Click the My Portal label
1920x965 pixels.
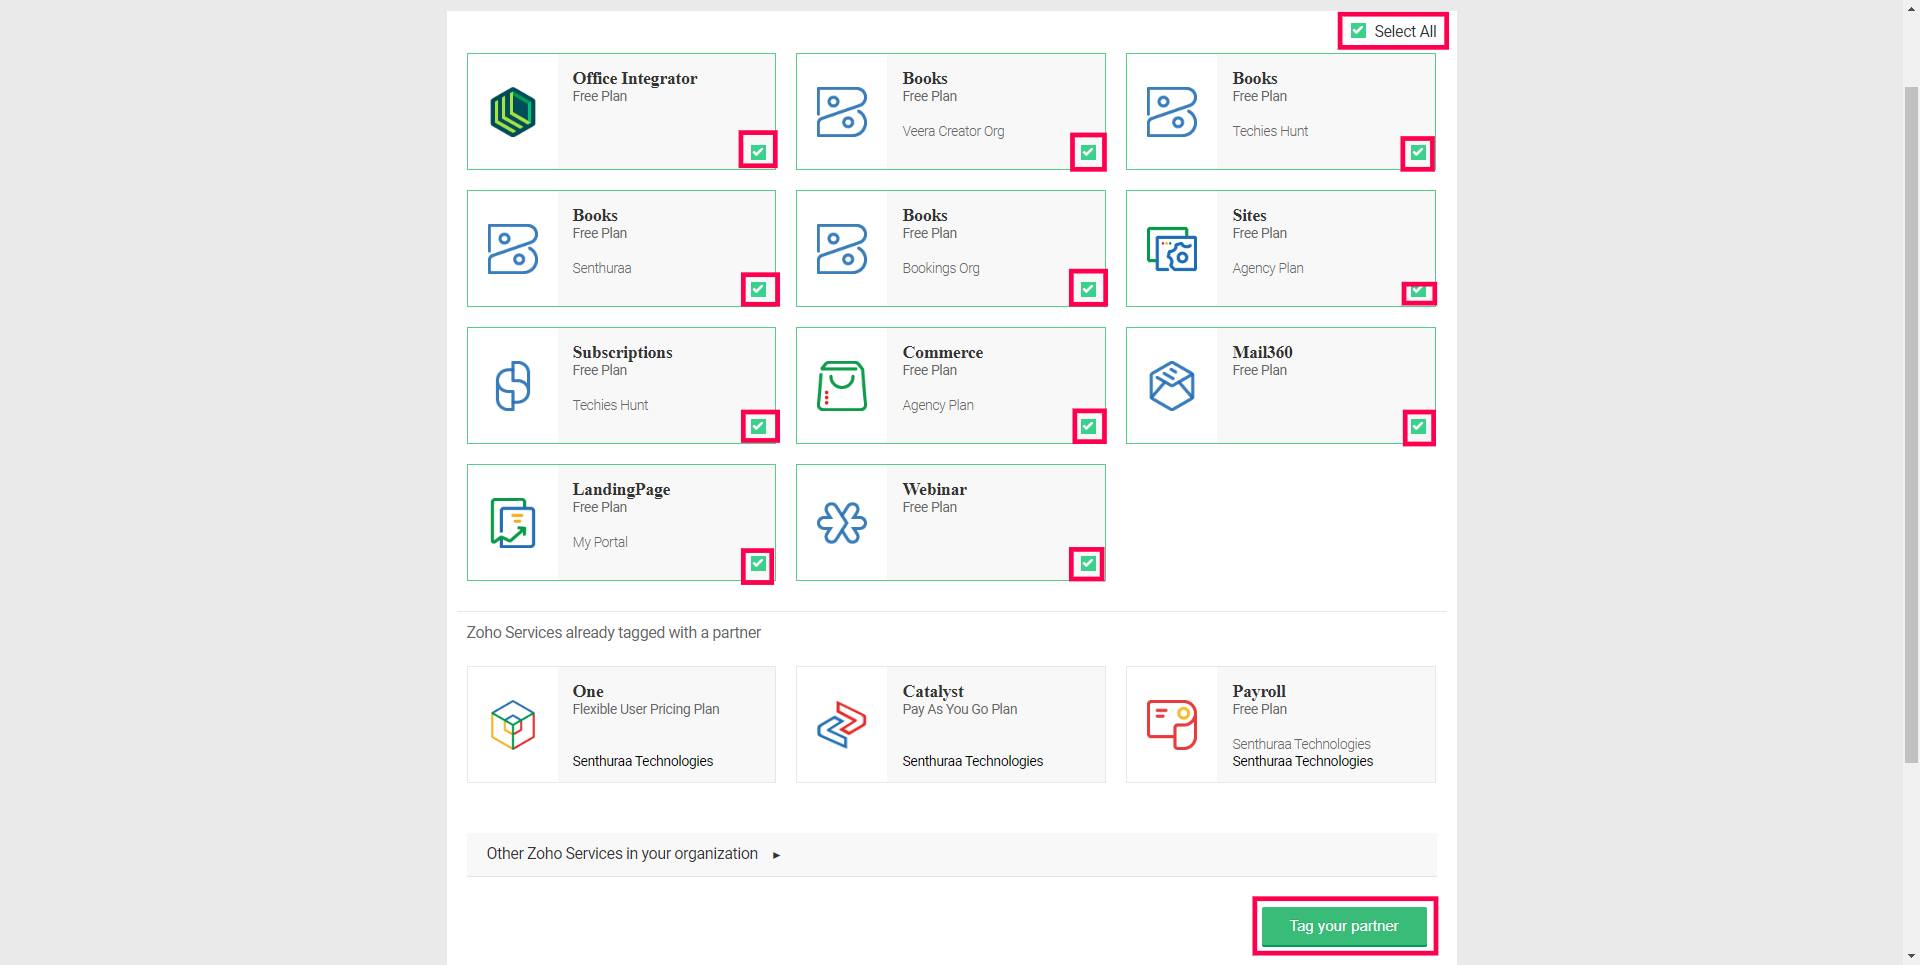(x=600, y=542)
